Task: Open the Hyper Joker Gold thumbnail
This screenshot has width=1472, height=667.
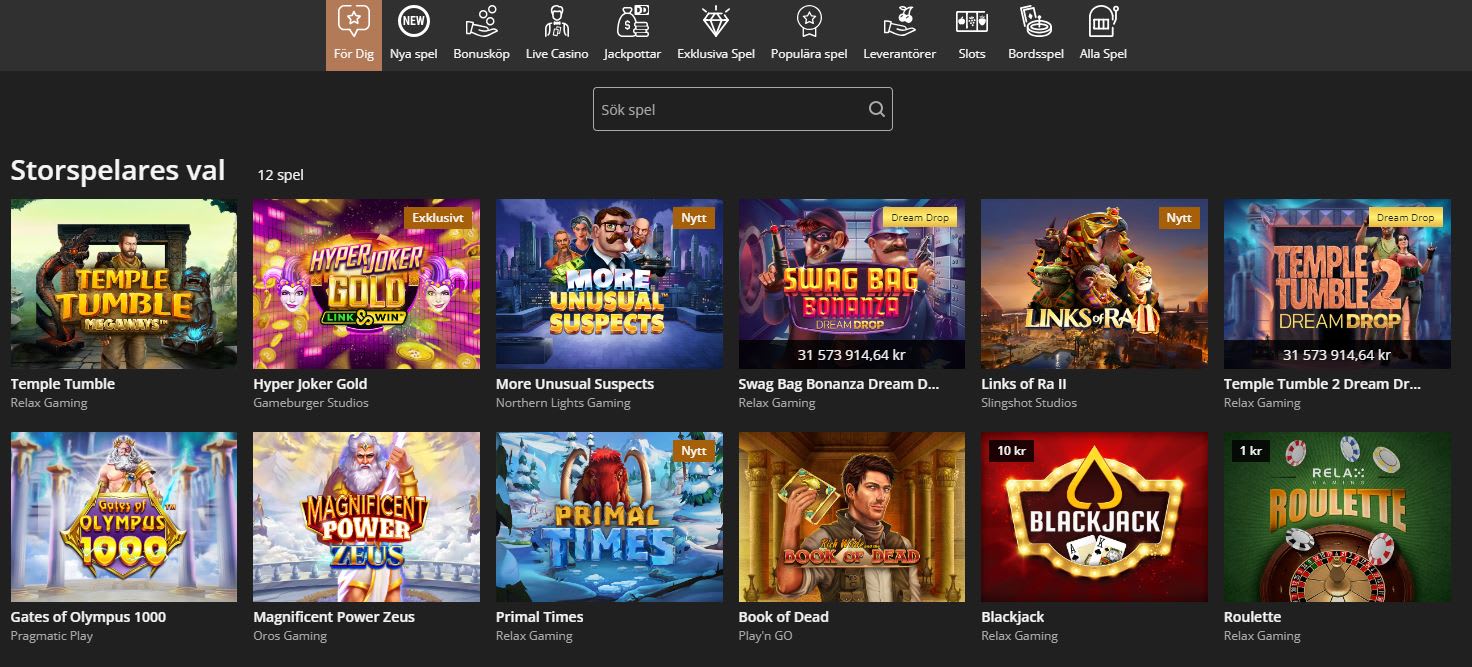Action: pyautogui.click(x=366, y=284)
